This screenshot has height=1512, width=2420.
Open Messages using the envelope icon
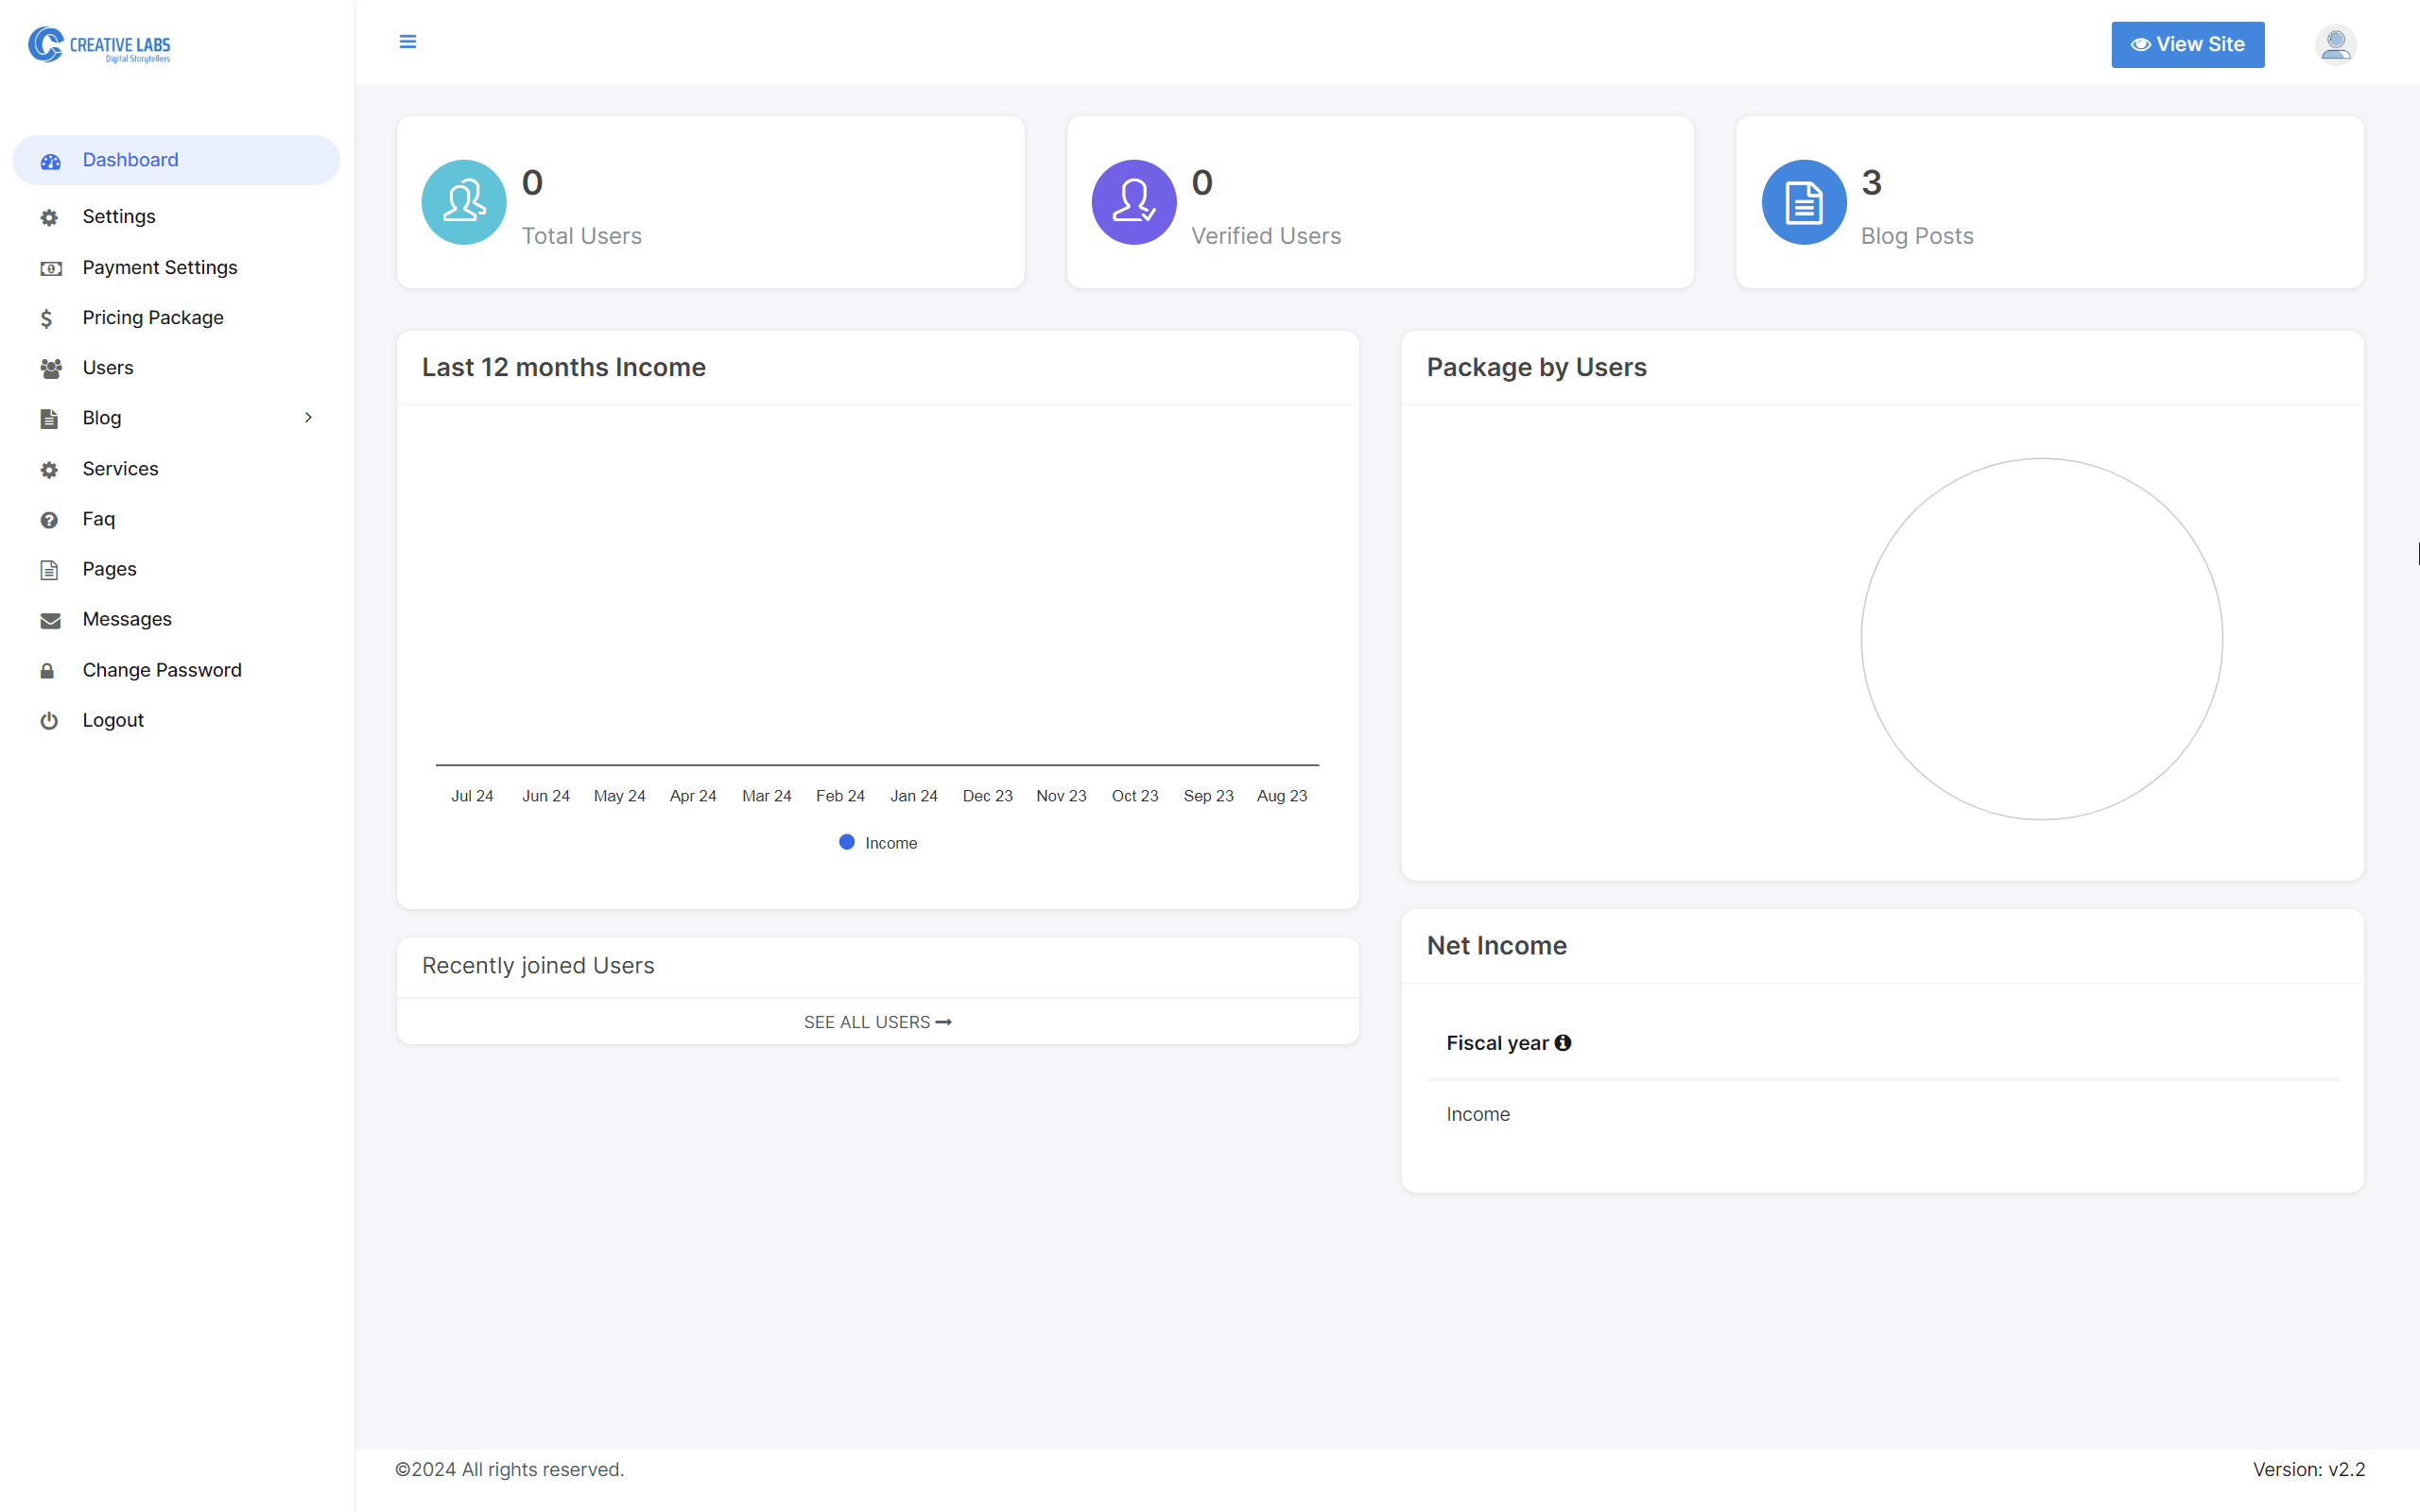[x=50, y=620]
